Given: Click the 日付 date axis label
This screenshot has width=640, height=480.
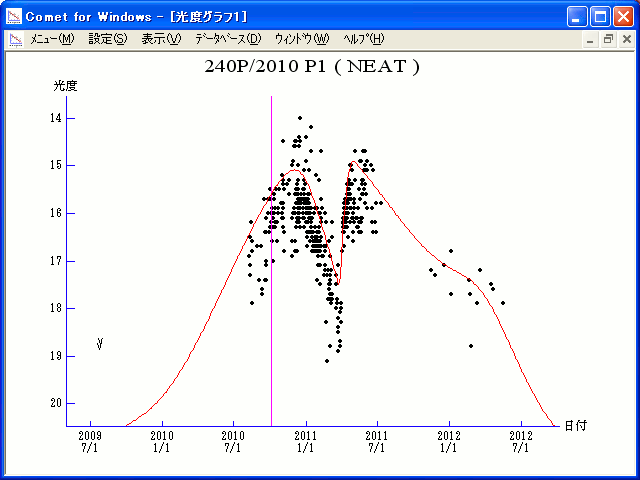Looking at the screenshot, I should click(x=574, y=425).
